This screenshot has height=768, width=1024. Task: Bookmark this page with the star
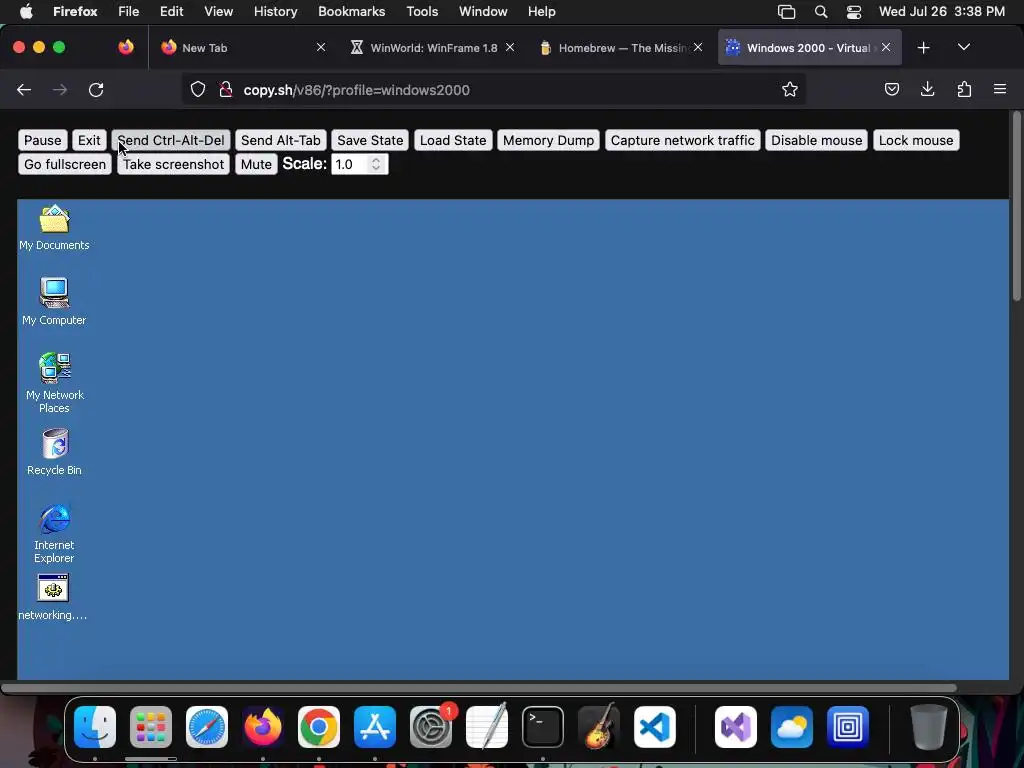pyautogui.click(x=790, y=90)
